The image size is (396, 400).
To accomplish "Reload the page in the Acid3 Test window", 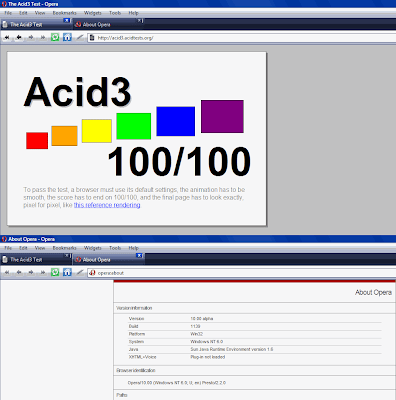I will (x=55, y=37).
